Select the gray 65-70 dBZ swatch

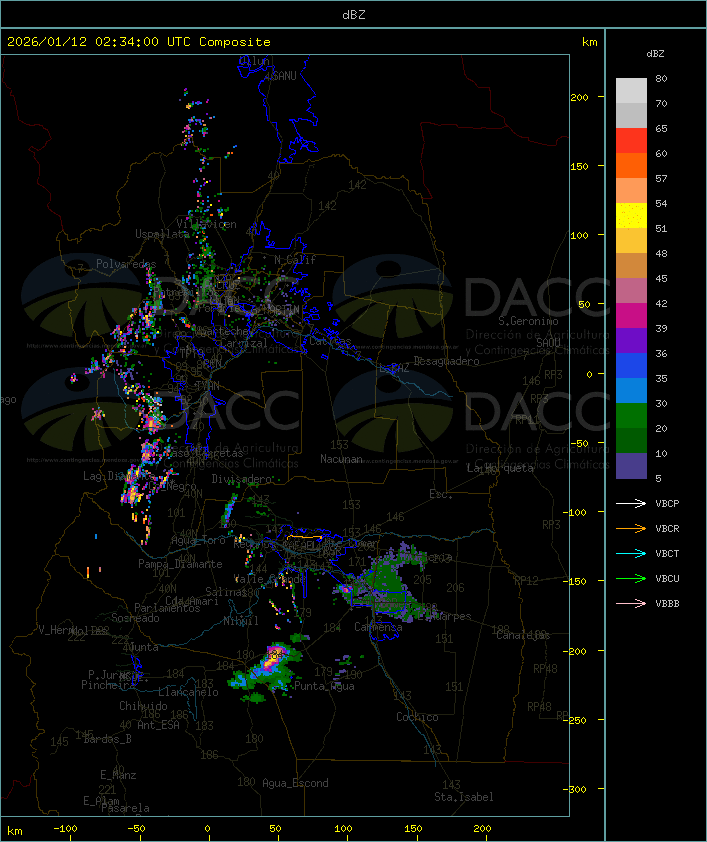pyautogui.click(x=631, y=115)
